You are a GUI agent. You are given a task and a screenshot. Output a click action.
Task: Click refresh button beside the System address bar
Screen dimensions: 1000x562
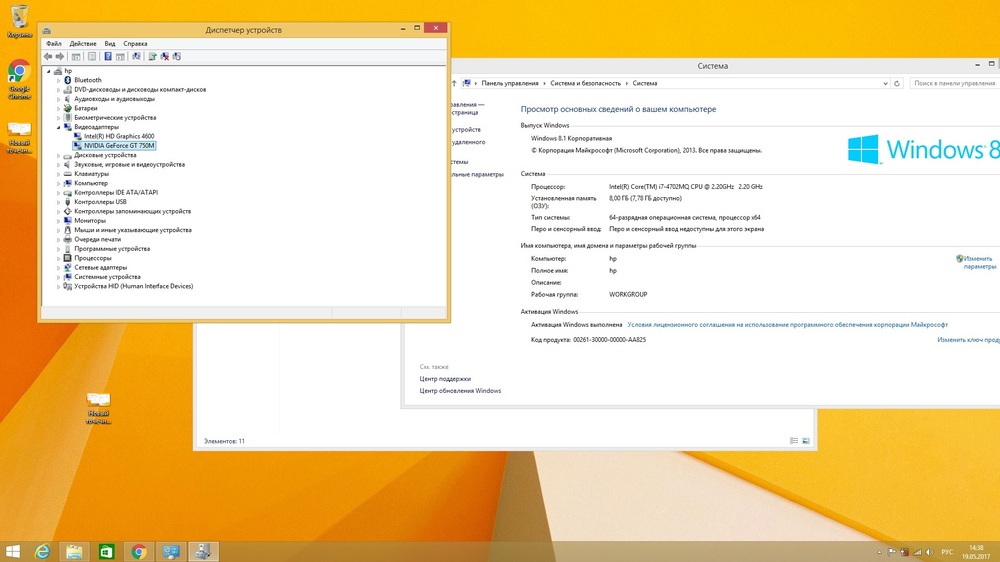[897, 84]
